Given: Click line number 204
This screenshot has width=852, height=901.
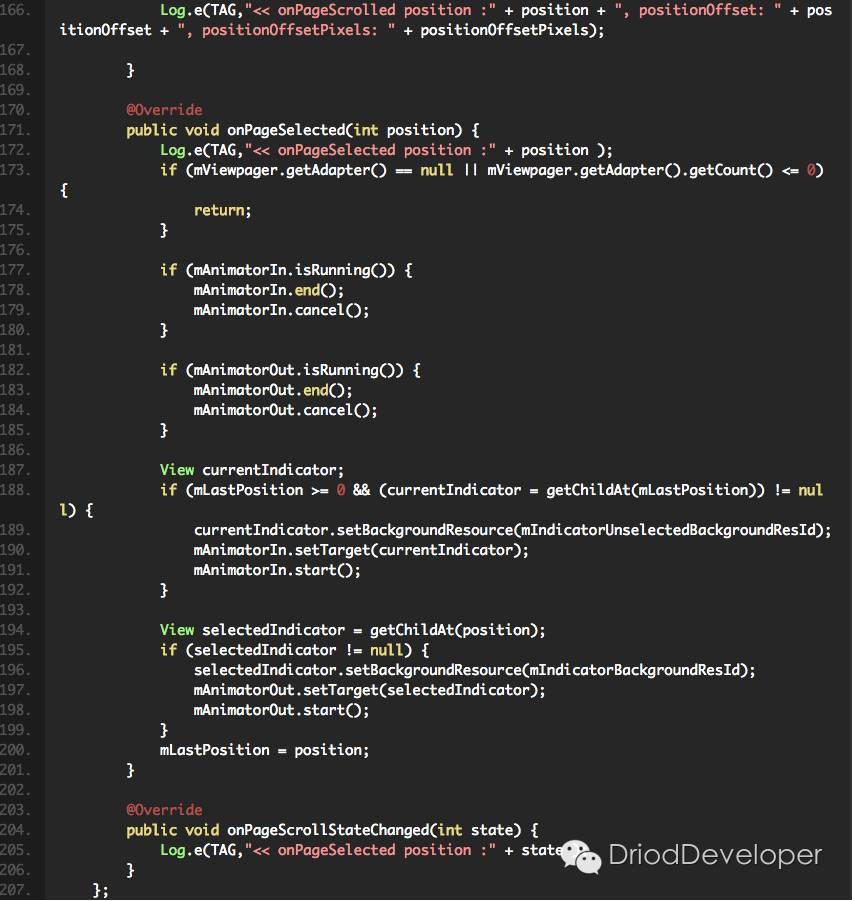Looking at the screenshot, I should point(14,830).
